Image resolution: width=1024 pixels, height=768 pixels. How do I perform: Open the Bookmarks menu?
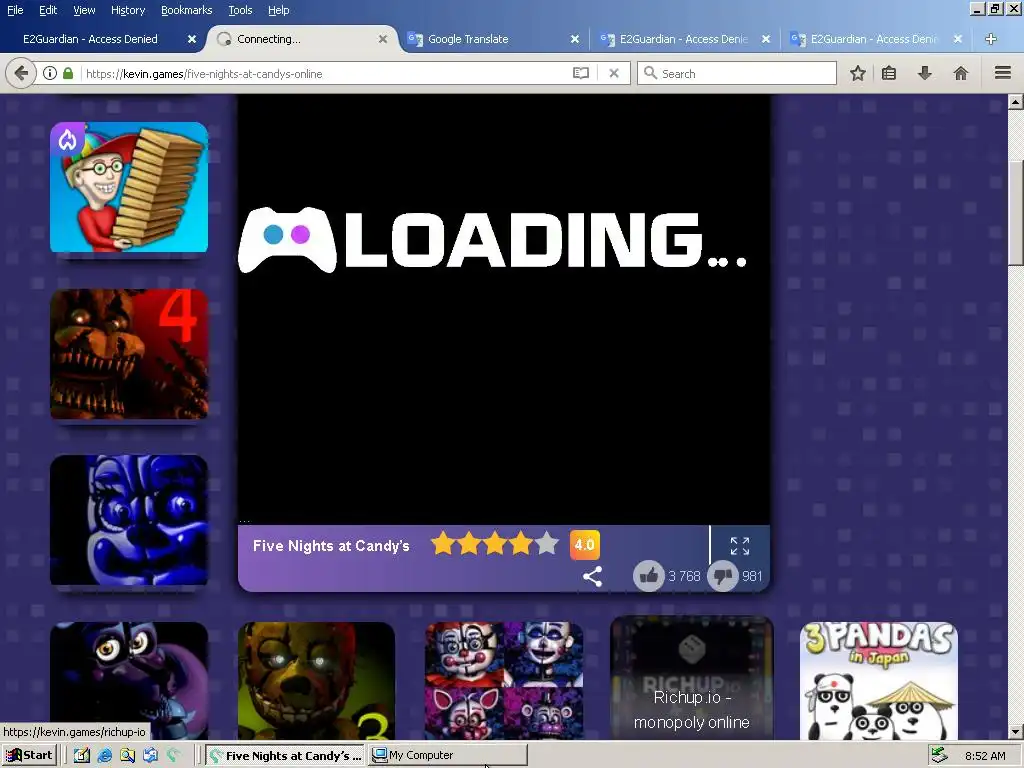[x=186, y=10]
